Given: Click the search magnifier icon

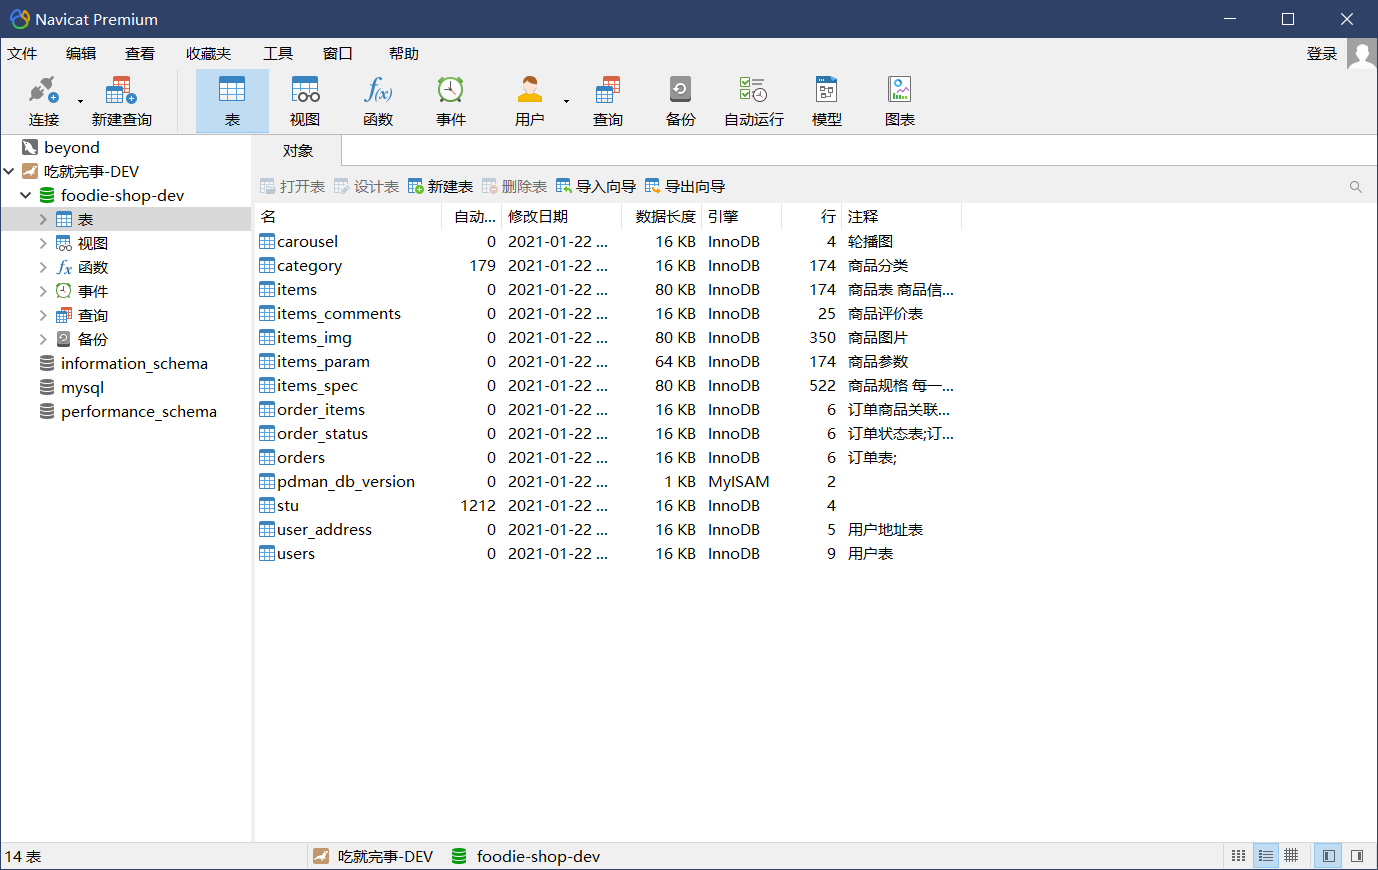Looking at the screenshot, I should 1356,187.
